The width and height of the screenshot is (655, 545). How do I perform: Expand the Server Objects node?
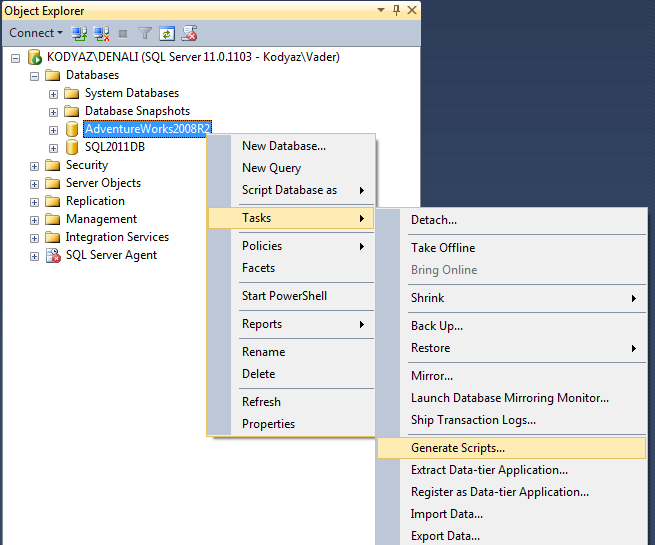tap(34, 184)
